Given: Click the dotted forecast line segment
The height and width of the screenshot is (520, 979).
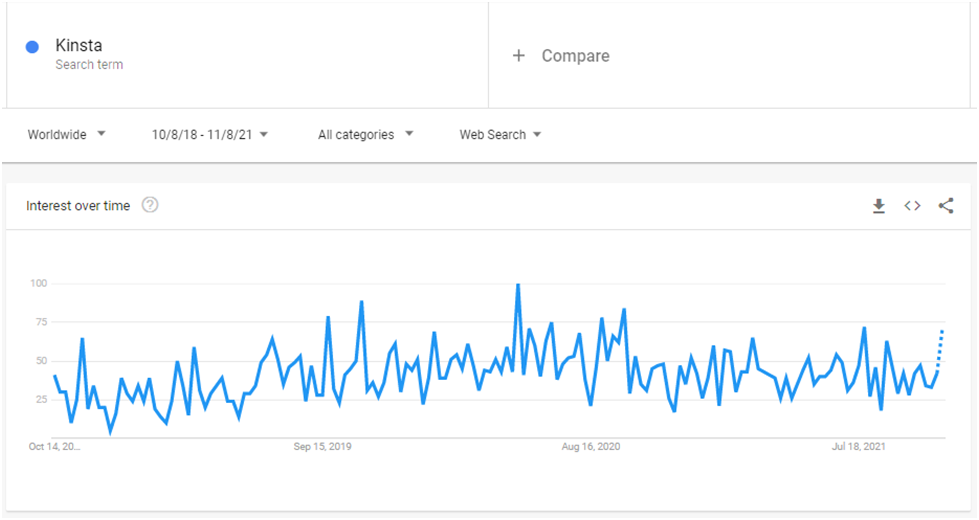Looking at the screenshot, I should coord(940,350).
